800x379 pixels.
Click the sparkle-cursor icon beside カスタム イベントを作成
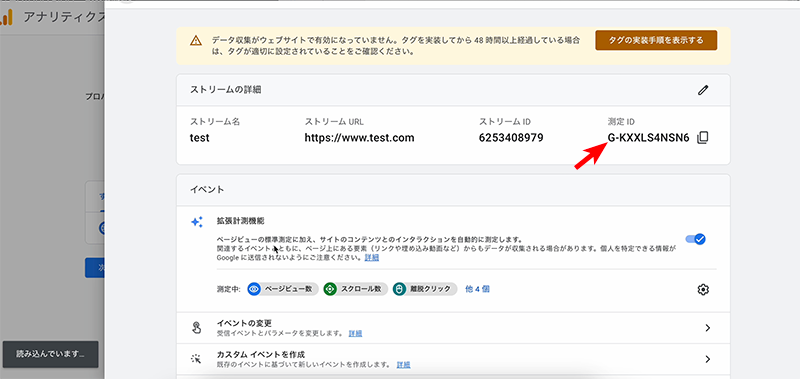[x=197, y=359]
